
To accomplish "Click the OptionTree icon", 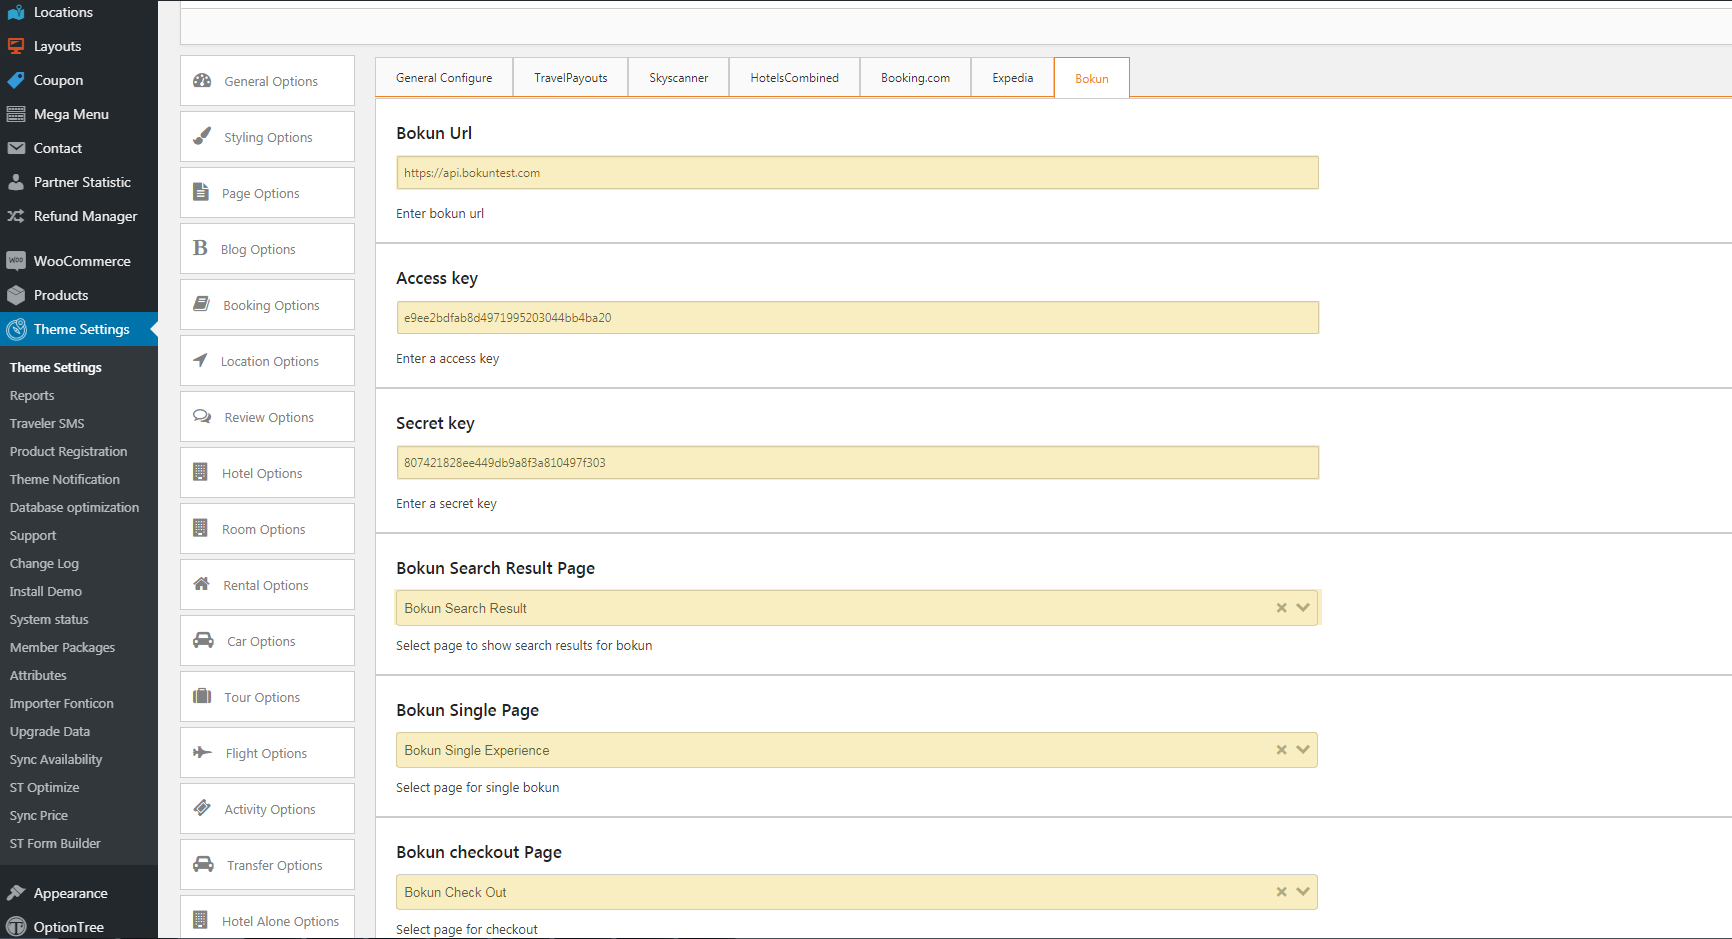I will [16, 927].
